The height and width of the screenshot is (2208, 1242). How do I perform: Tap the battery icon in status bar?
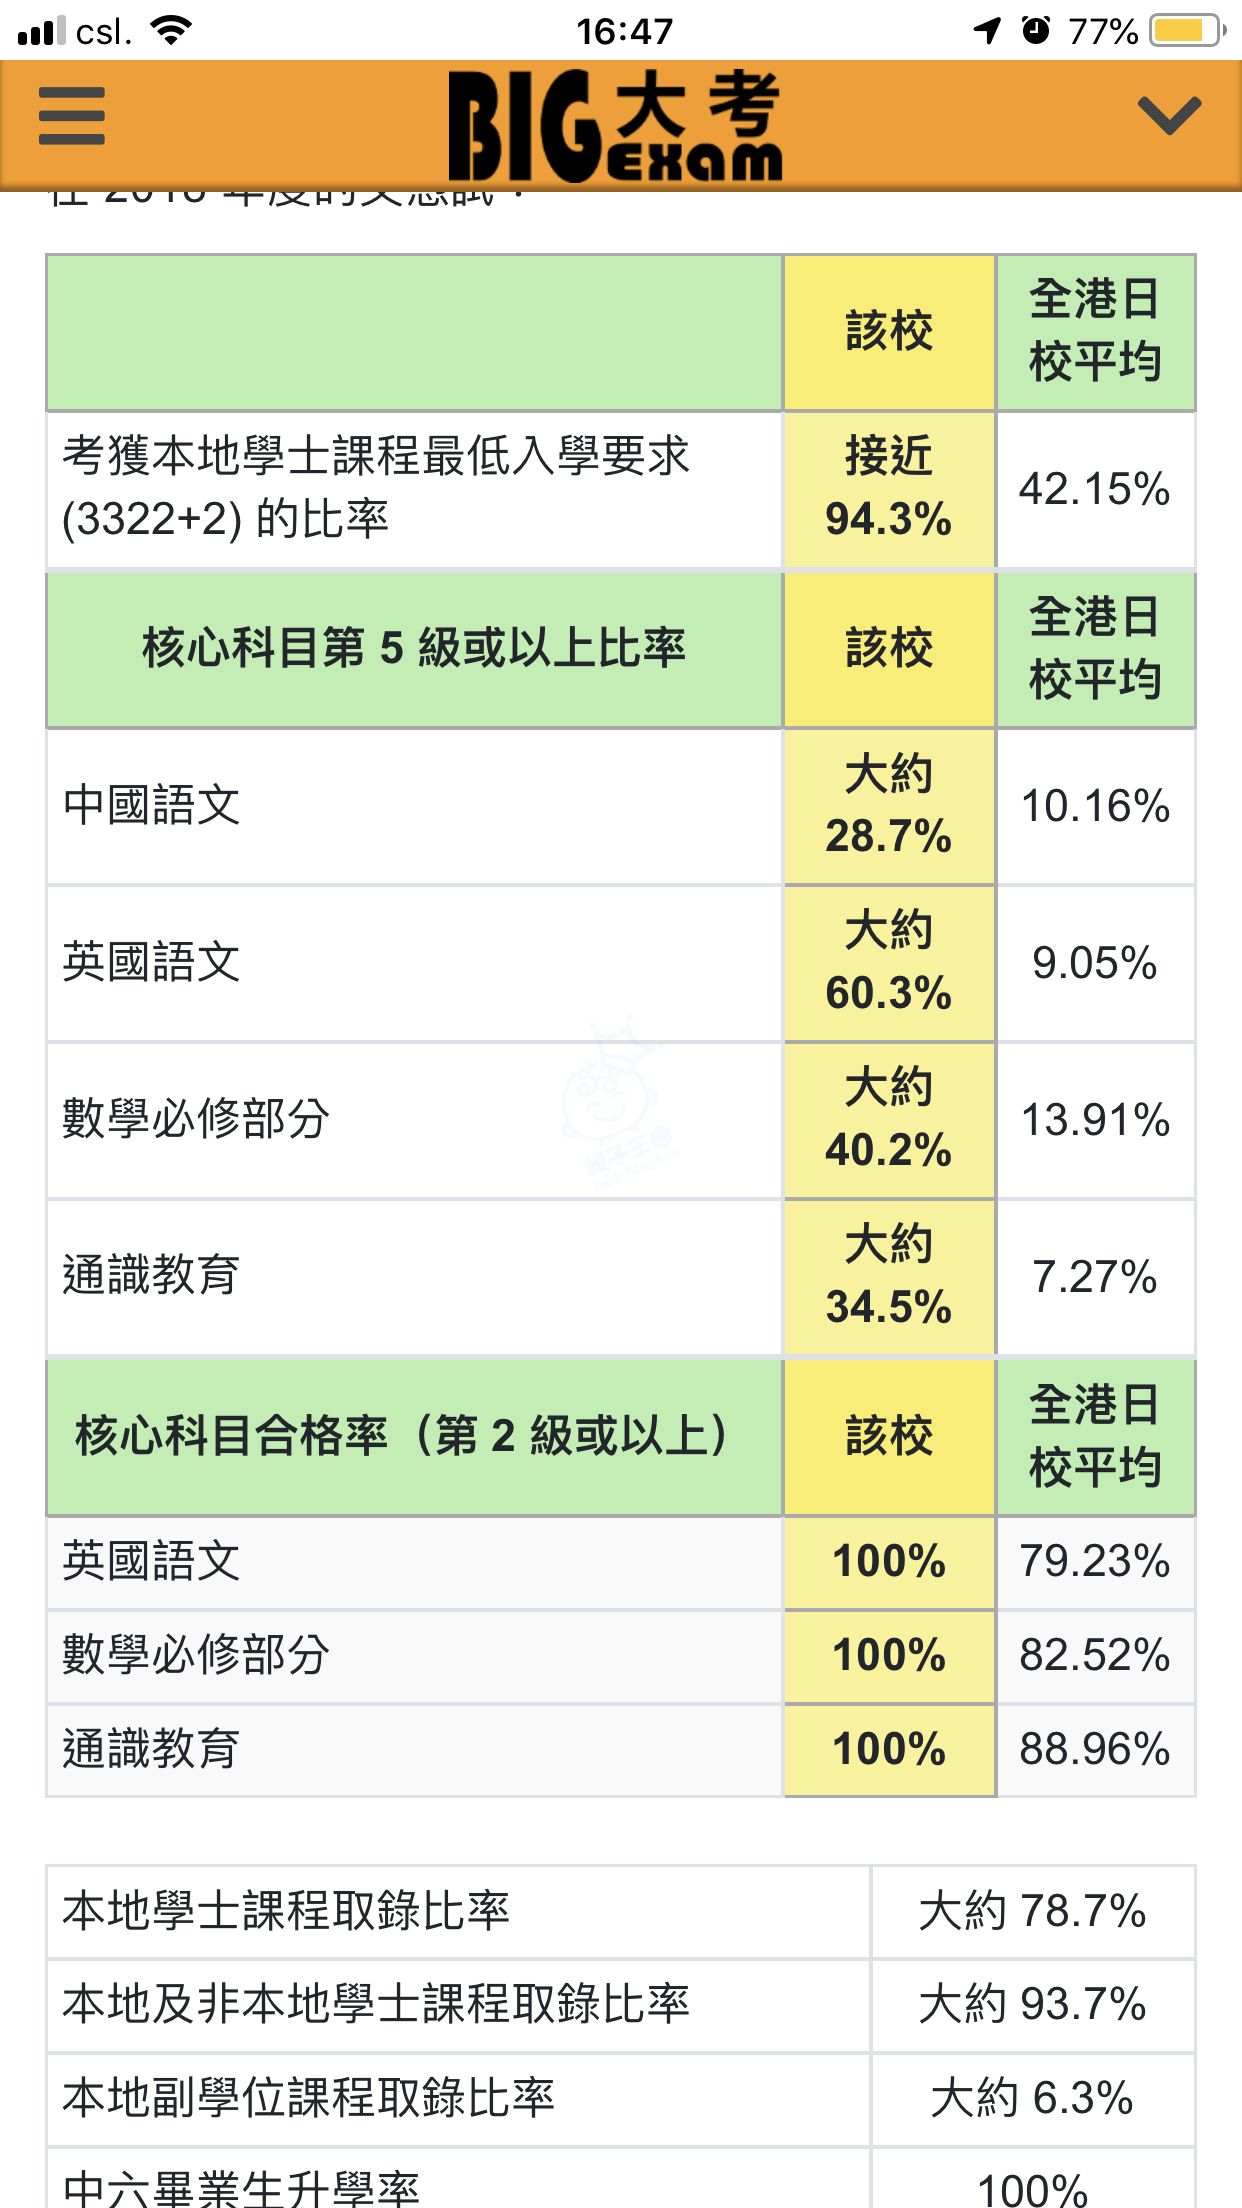point(1187,31)
